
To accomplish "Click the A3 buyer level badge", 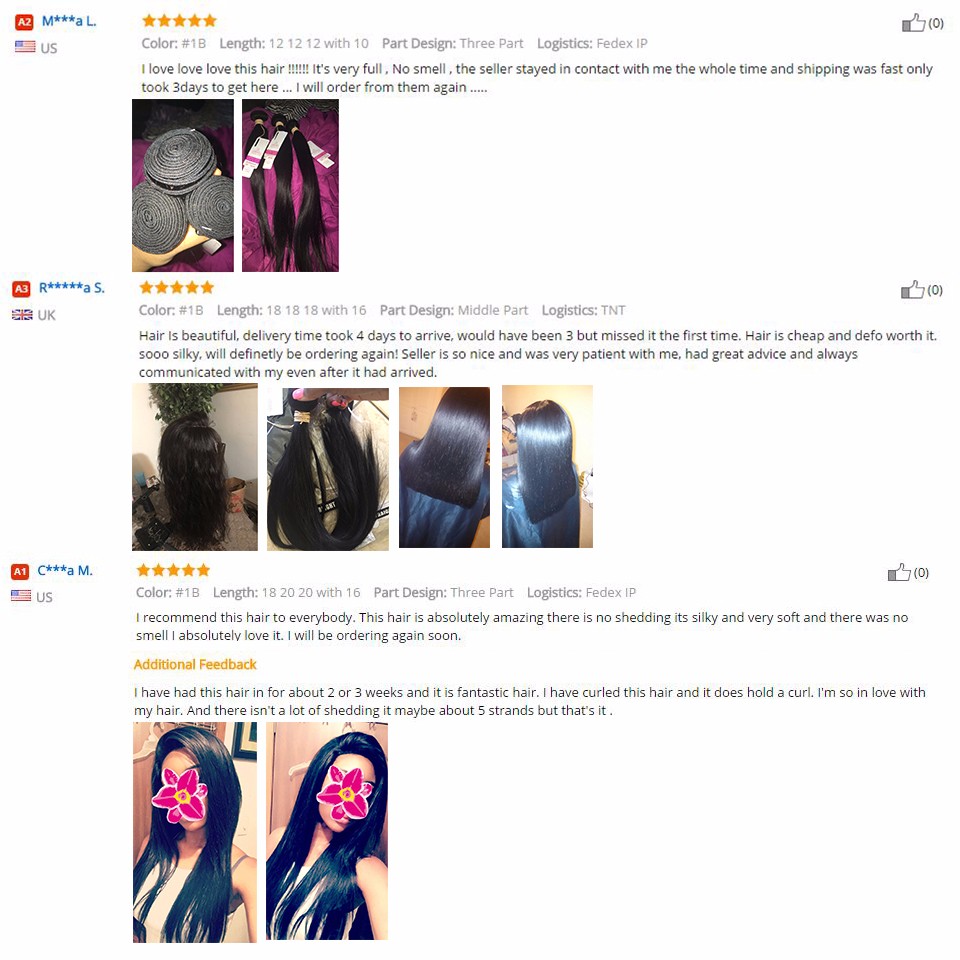I will [x=21, y=289].
